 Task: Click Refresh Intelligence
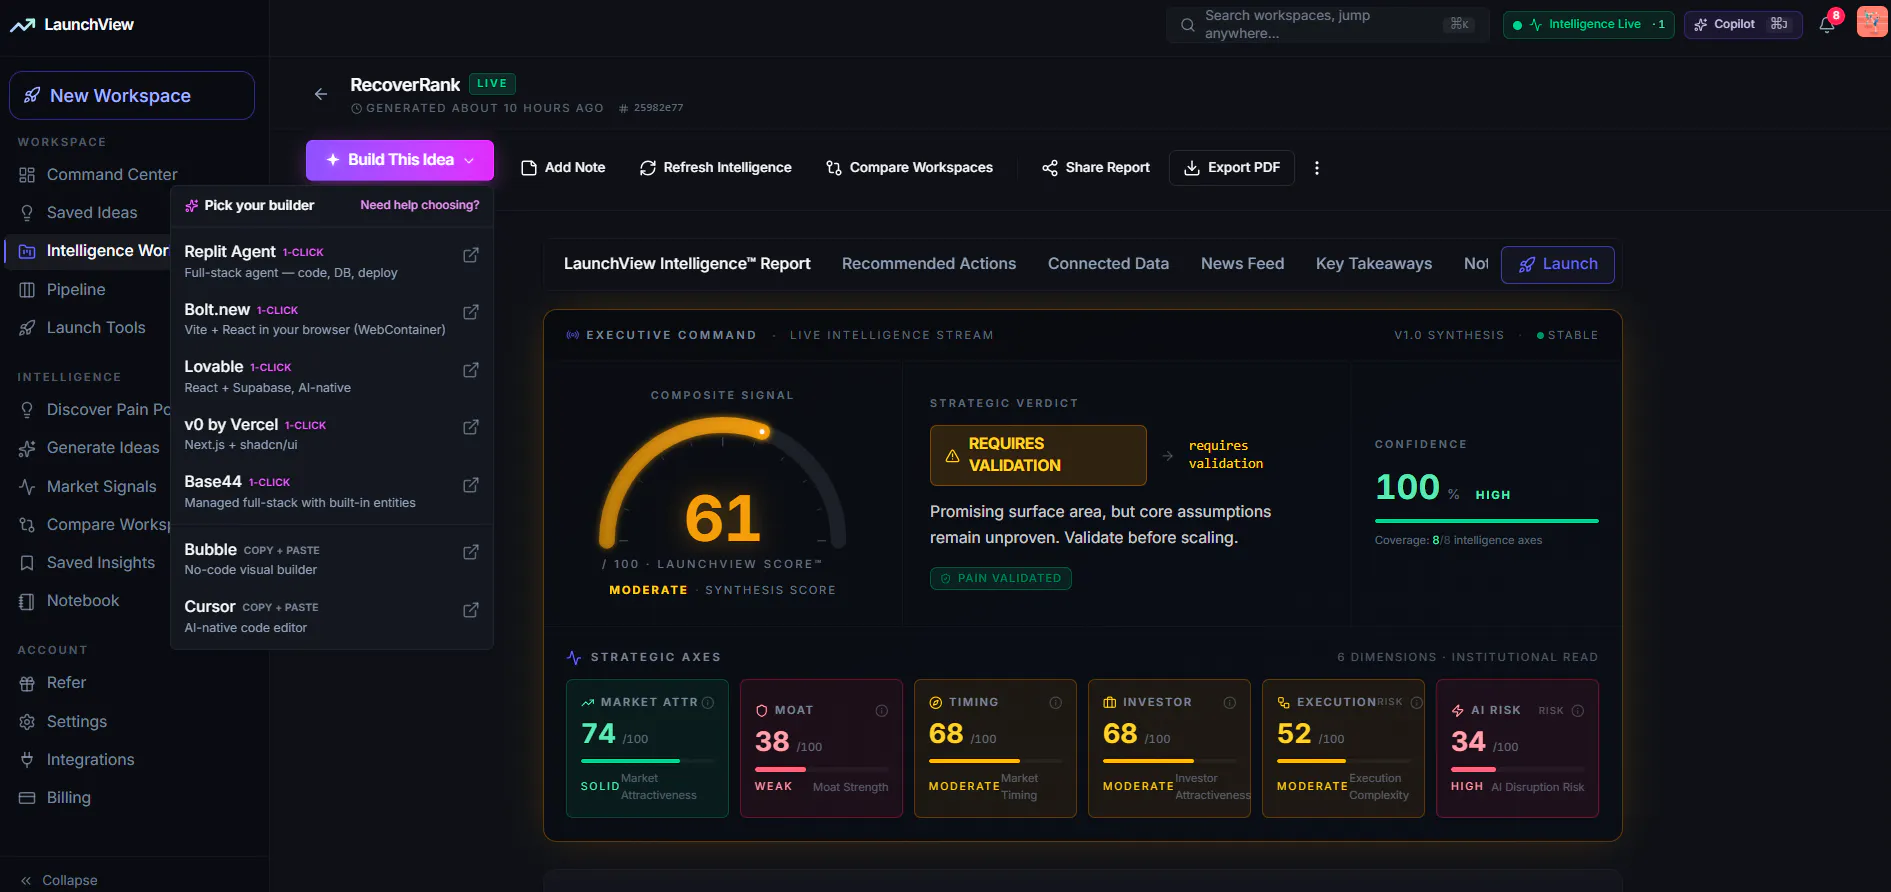716,168
